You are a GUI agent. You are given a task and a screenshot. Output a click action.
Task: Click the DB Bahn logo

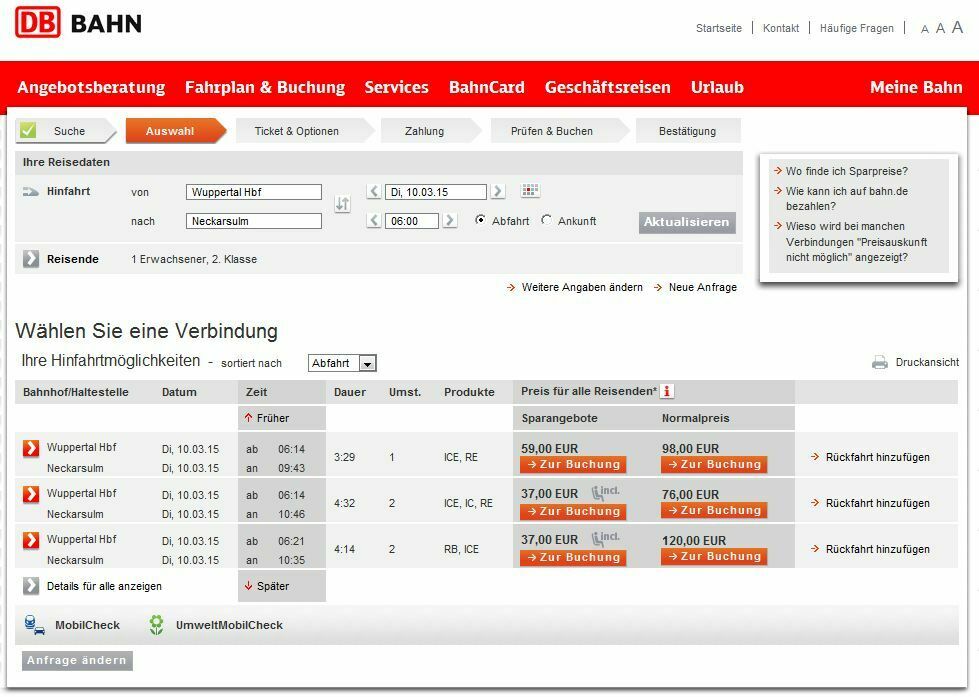[78, 22]
